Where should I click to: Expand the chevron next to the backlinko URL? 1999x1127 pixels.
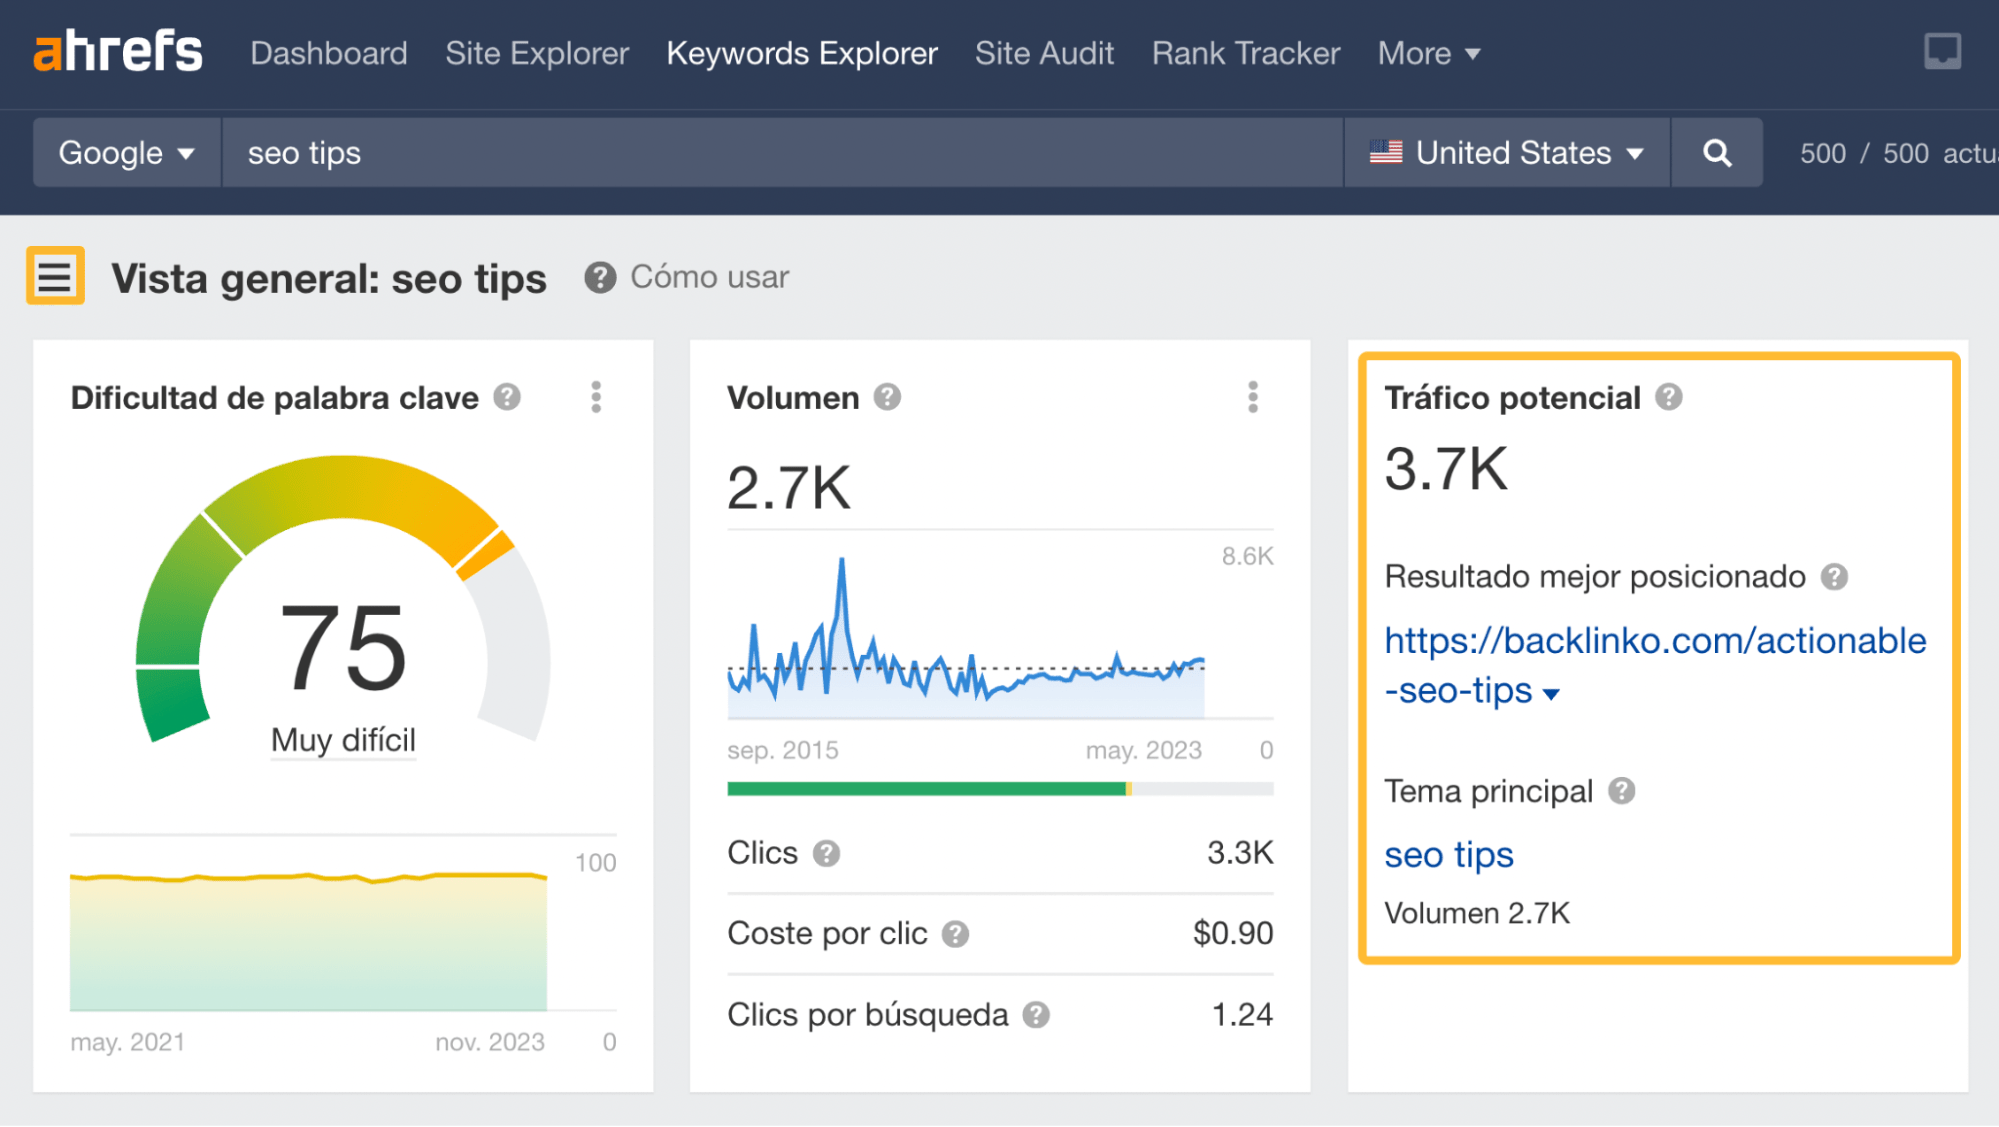click(1551, 692)
